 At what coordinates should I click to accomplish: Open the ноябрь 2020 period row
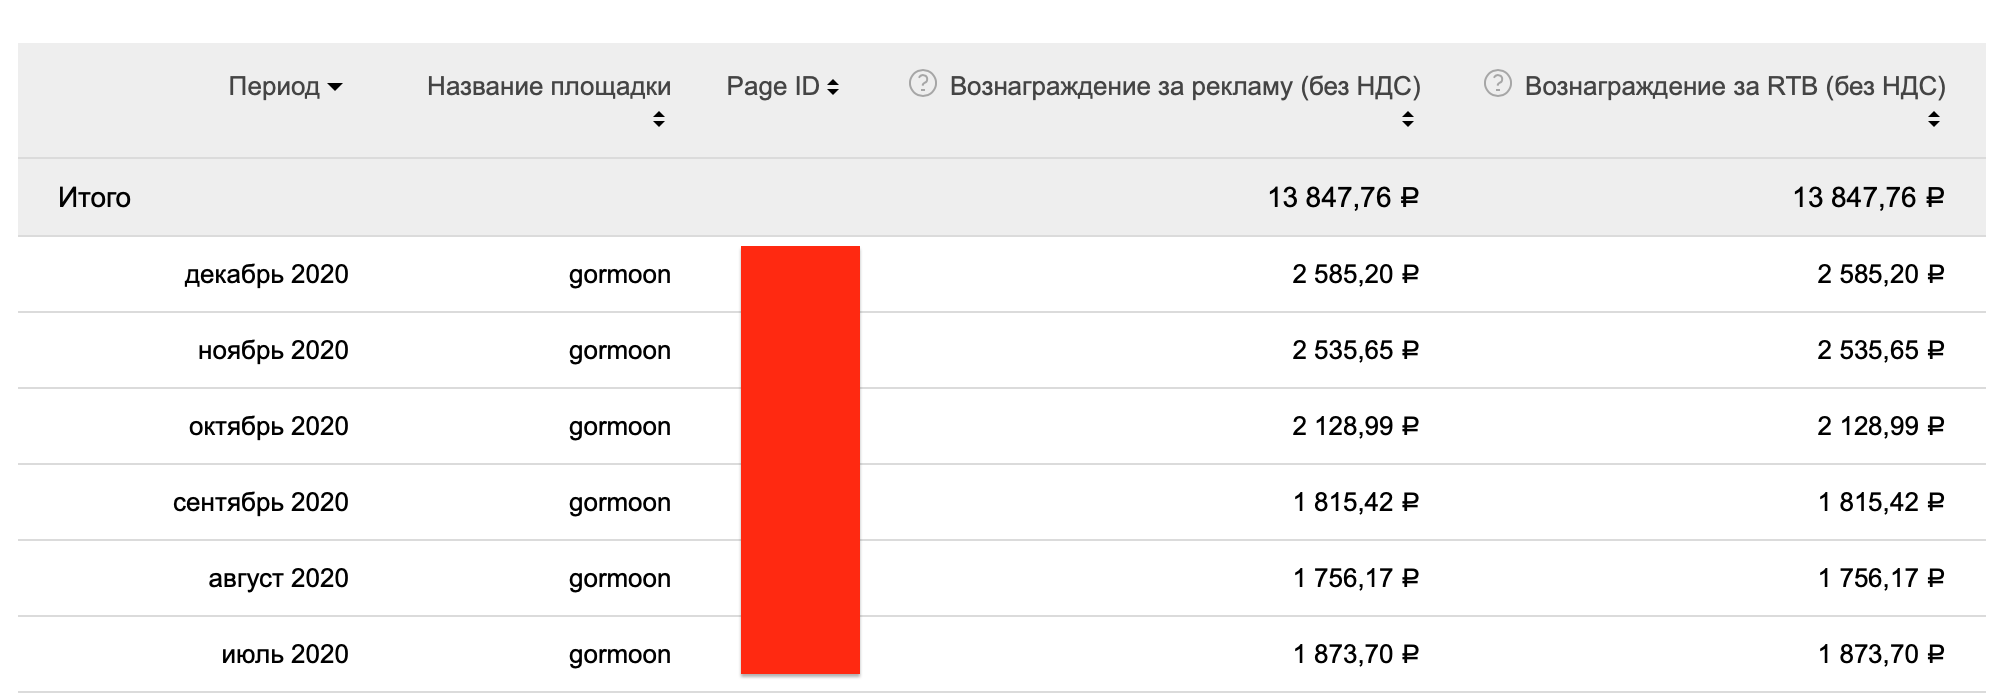[x=273, y=351]
